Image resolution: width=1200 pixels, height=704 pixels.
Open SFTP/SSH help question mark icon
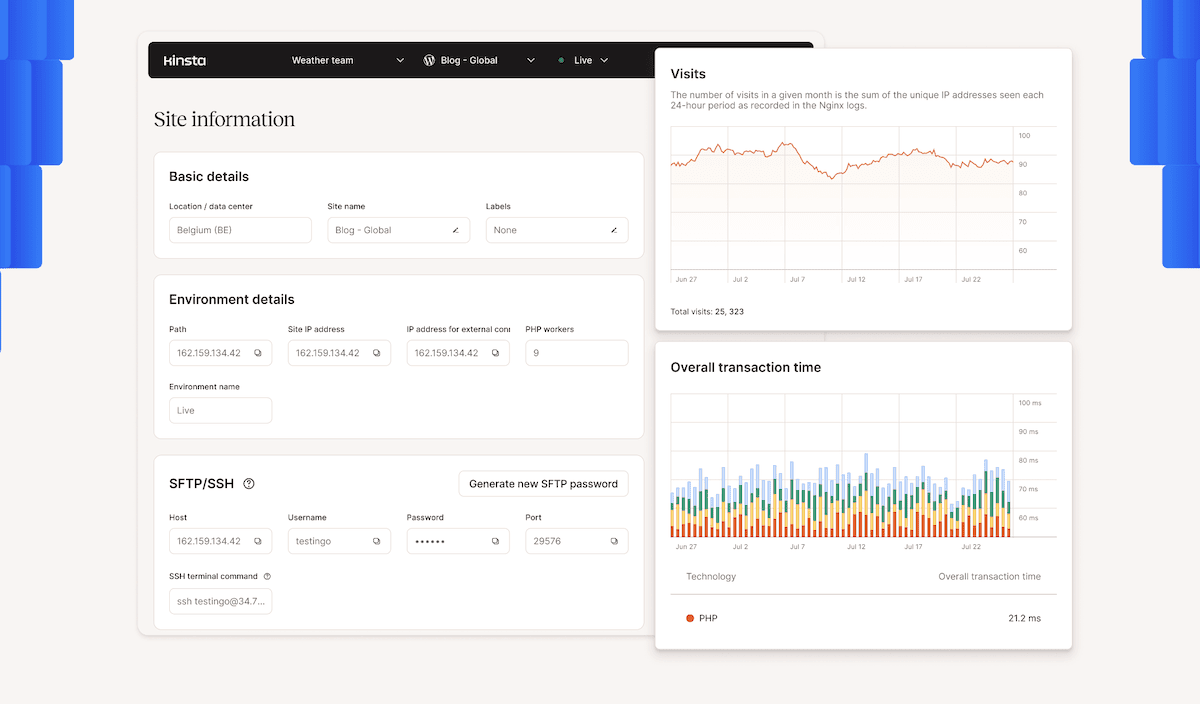(249, 484)
